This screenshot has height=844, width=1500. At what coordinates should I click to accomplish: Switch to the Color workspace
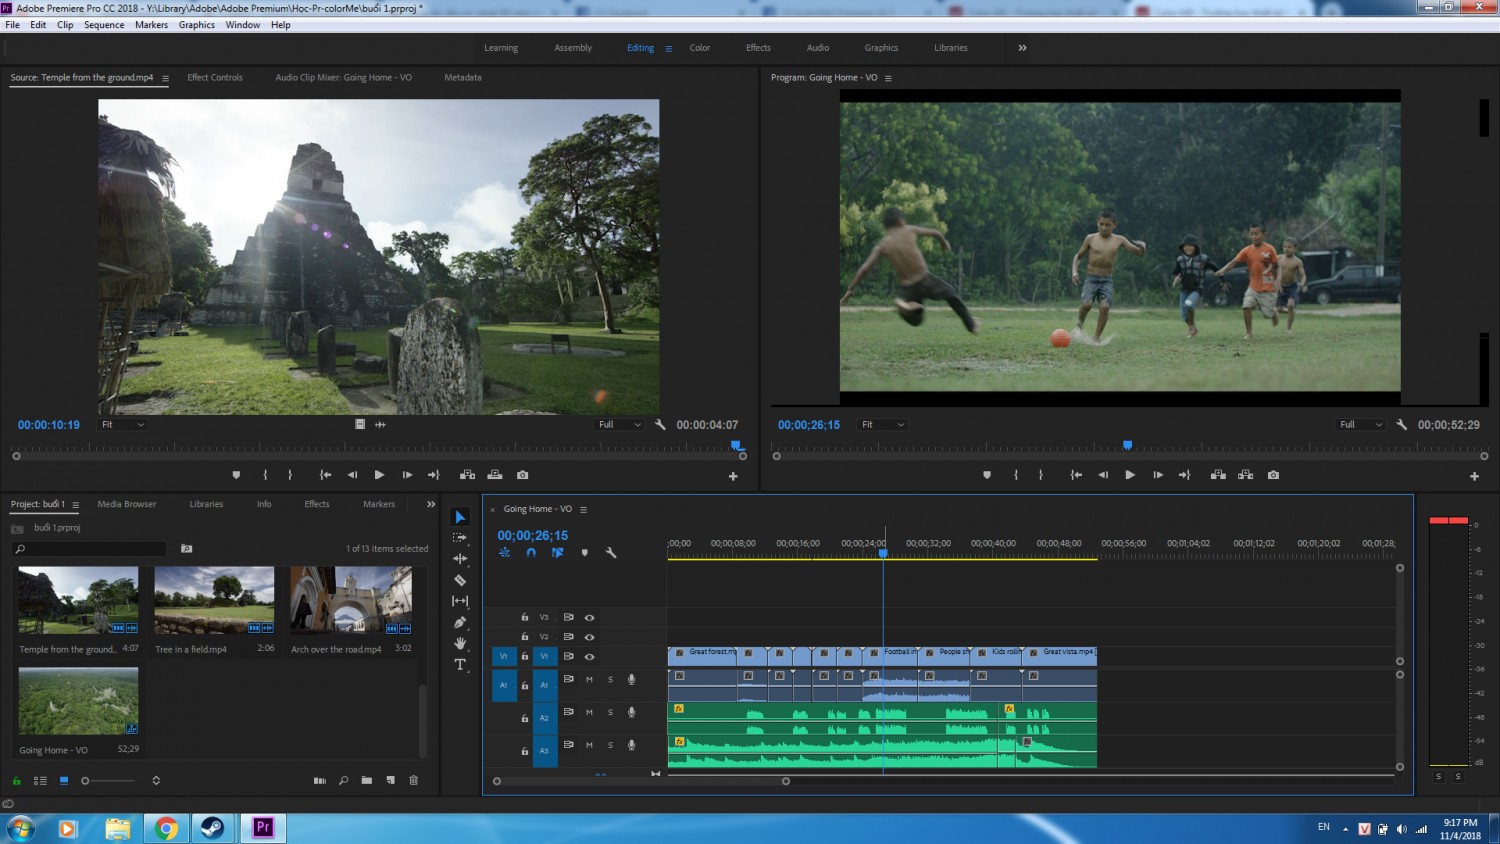click(700, 48)
